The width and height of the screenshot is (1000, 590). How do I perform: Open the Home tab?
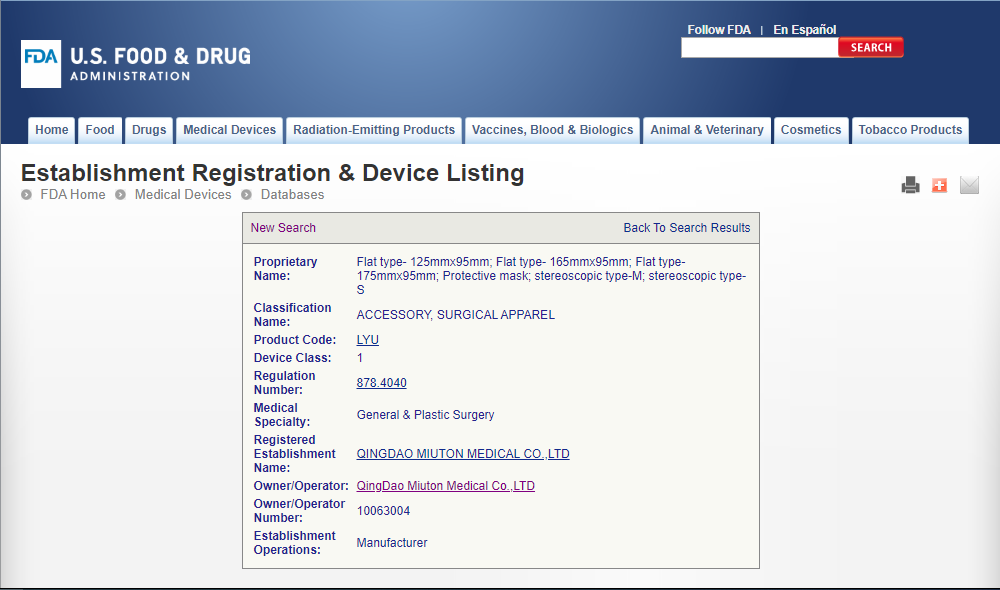(52, 130)
